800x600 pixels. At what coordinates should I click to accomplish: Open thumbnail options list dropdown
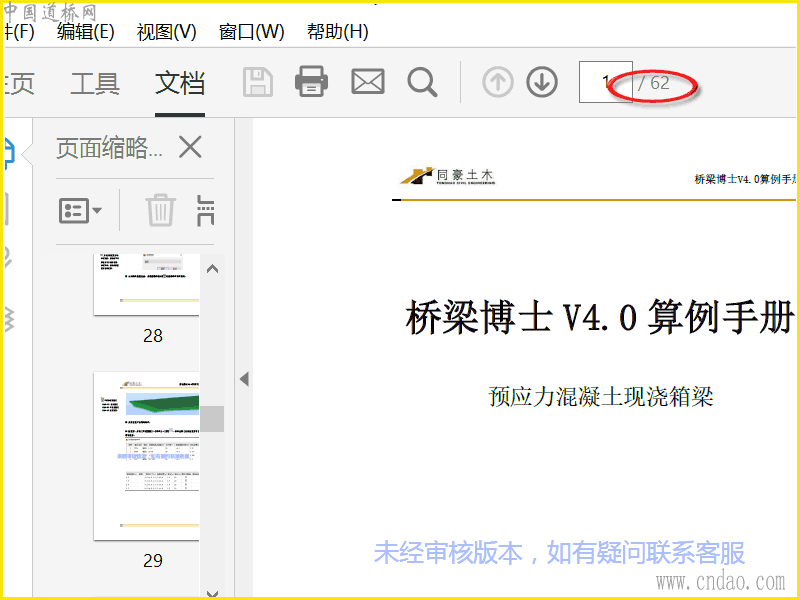[81, 210]
